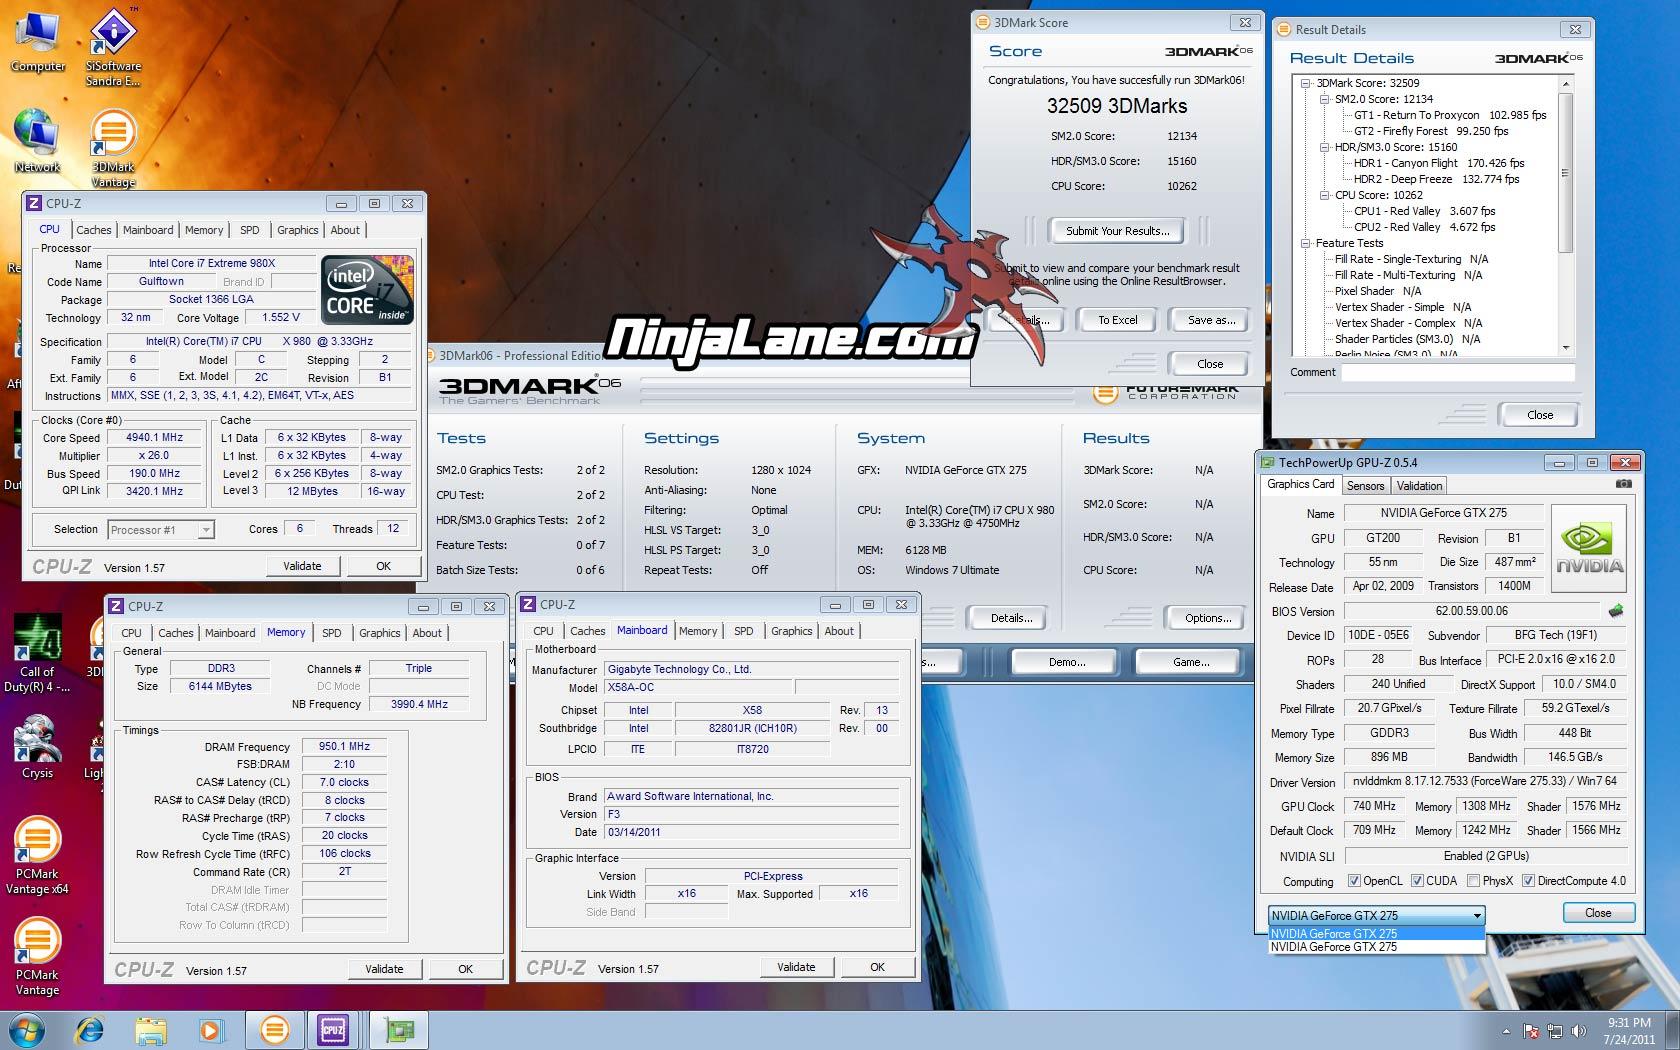Toggle the CUDA checkbox in GPU-Z

click(x=1417, y=881)
